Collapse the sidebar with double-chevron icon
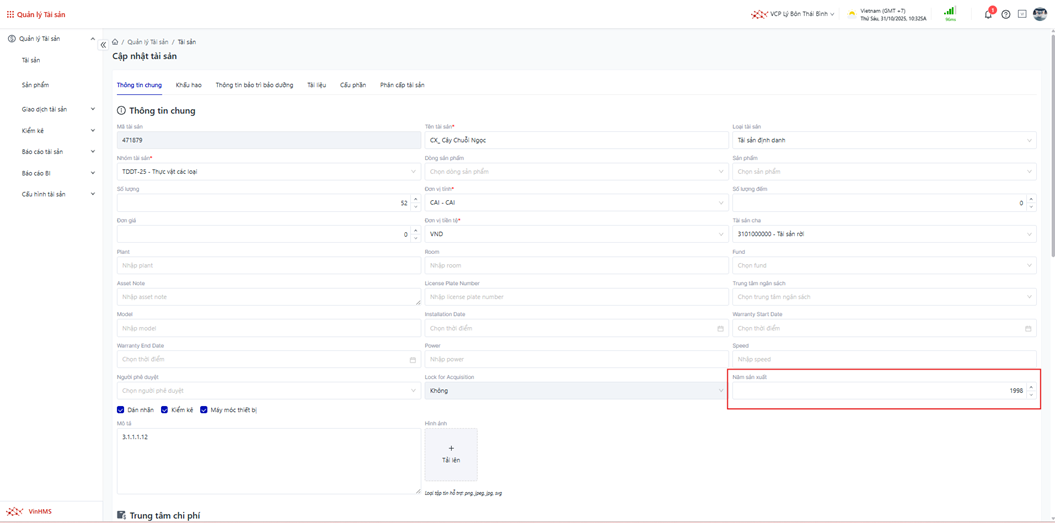Screen dimensions: 1055x523 (x=103, y=45)
